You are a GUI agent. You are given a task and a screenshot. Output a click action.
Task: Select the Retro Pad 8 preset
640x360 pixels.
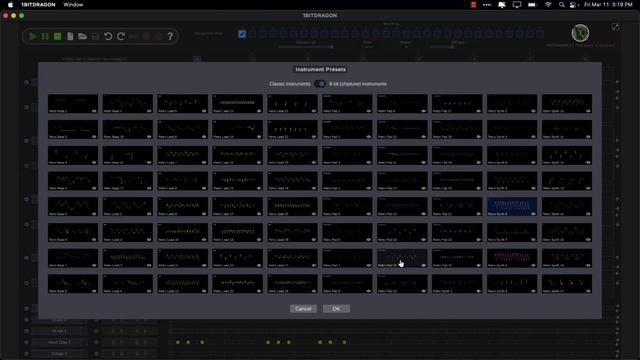(x=347, y=284)
